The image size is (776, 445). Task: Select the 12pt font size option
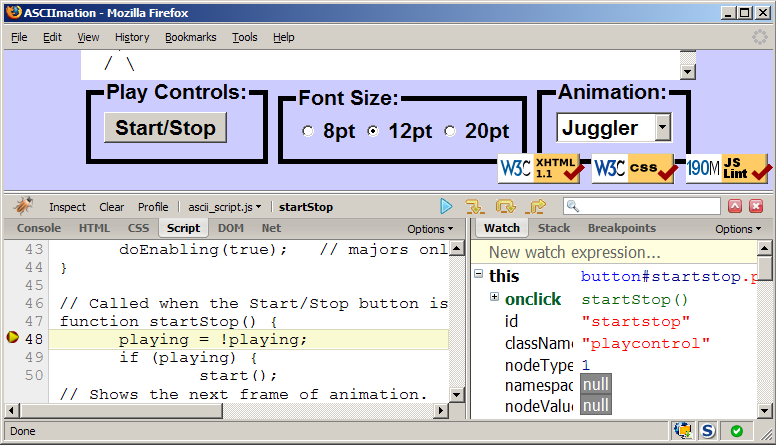(x=374, y=131)
